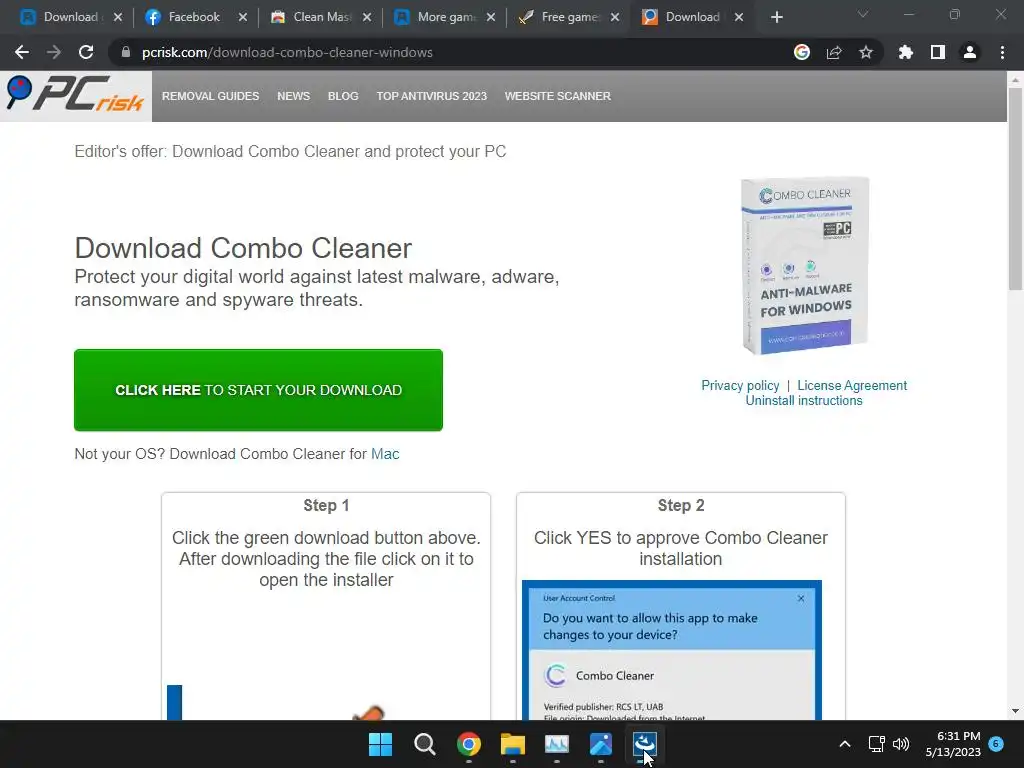This screenshot has width=1024, height=768.
Task: Open the Website Scanner page
Action: (558, 96)
